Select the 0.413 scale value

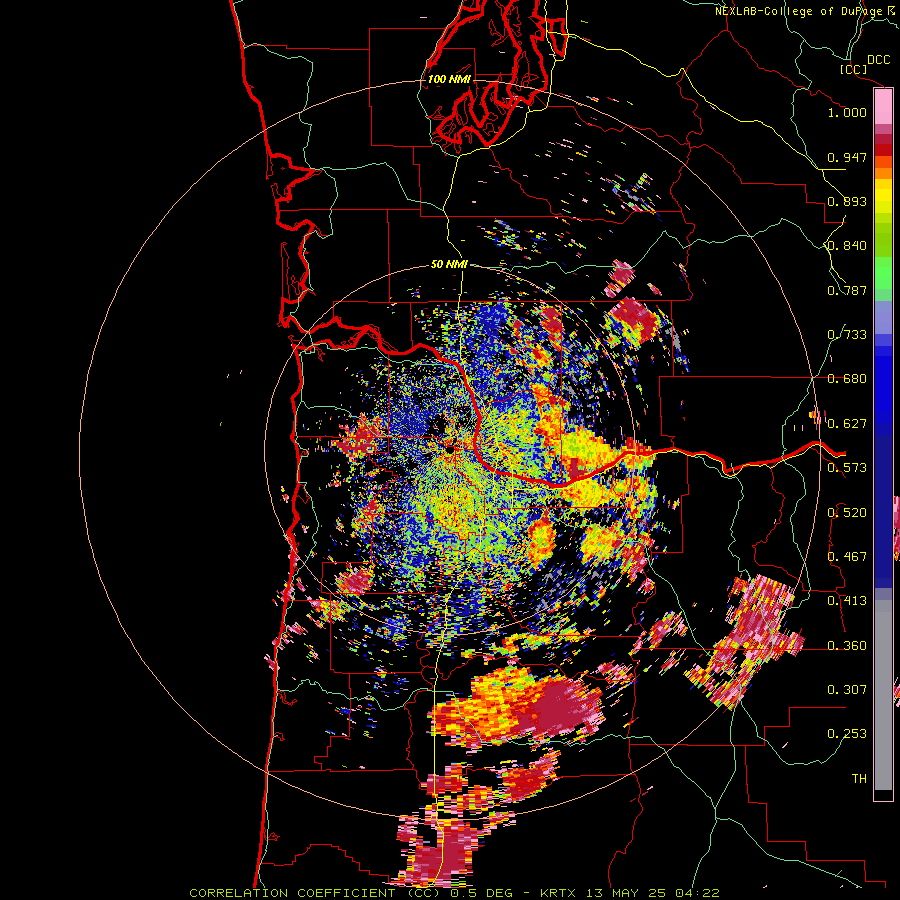[847, 601]
